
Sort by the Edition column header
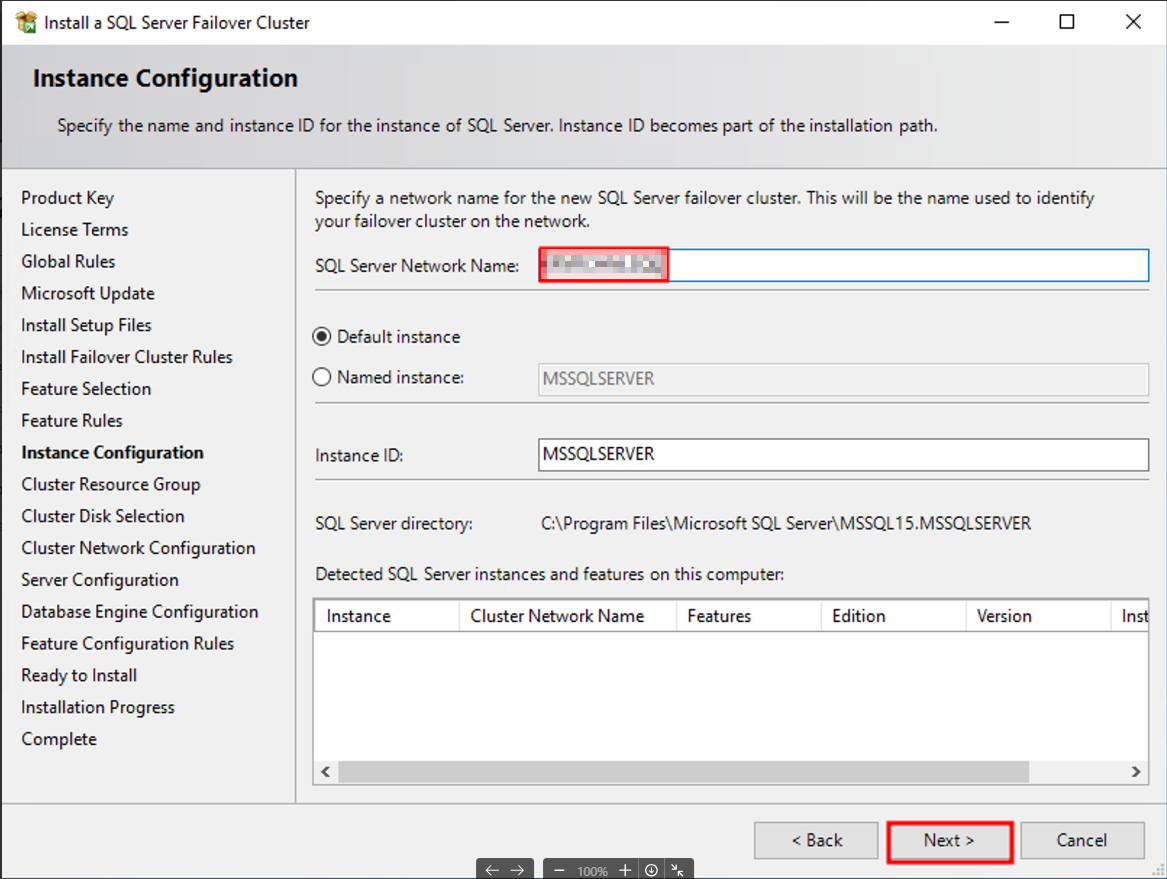pos(893,616)
